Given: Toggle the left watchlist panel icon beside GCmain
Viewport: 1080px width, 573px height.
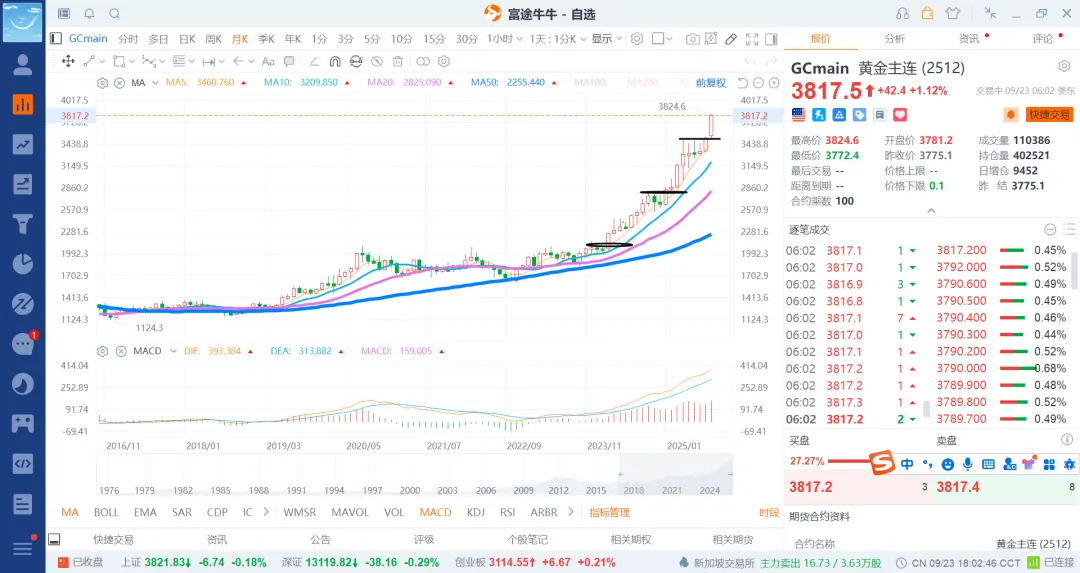Looking at the screenshot, I should 56,39.
